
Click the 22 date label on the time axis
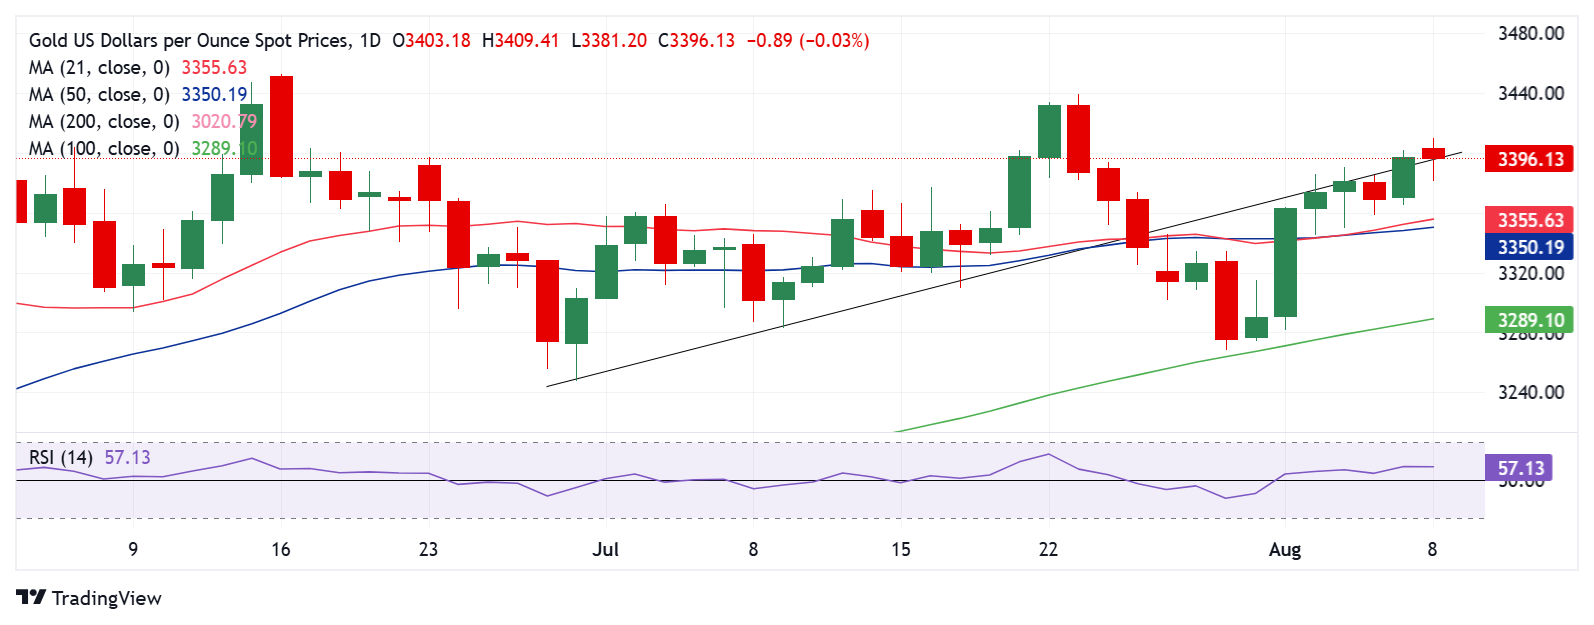pyautogui.click(x=1048, y=549)
